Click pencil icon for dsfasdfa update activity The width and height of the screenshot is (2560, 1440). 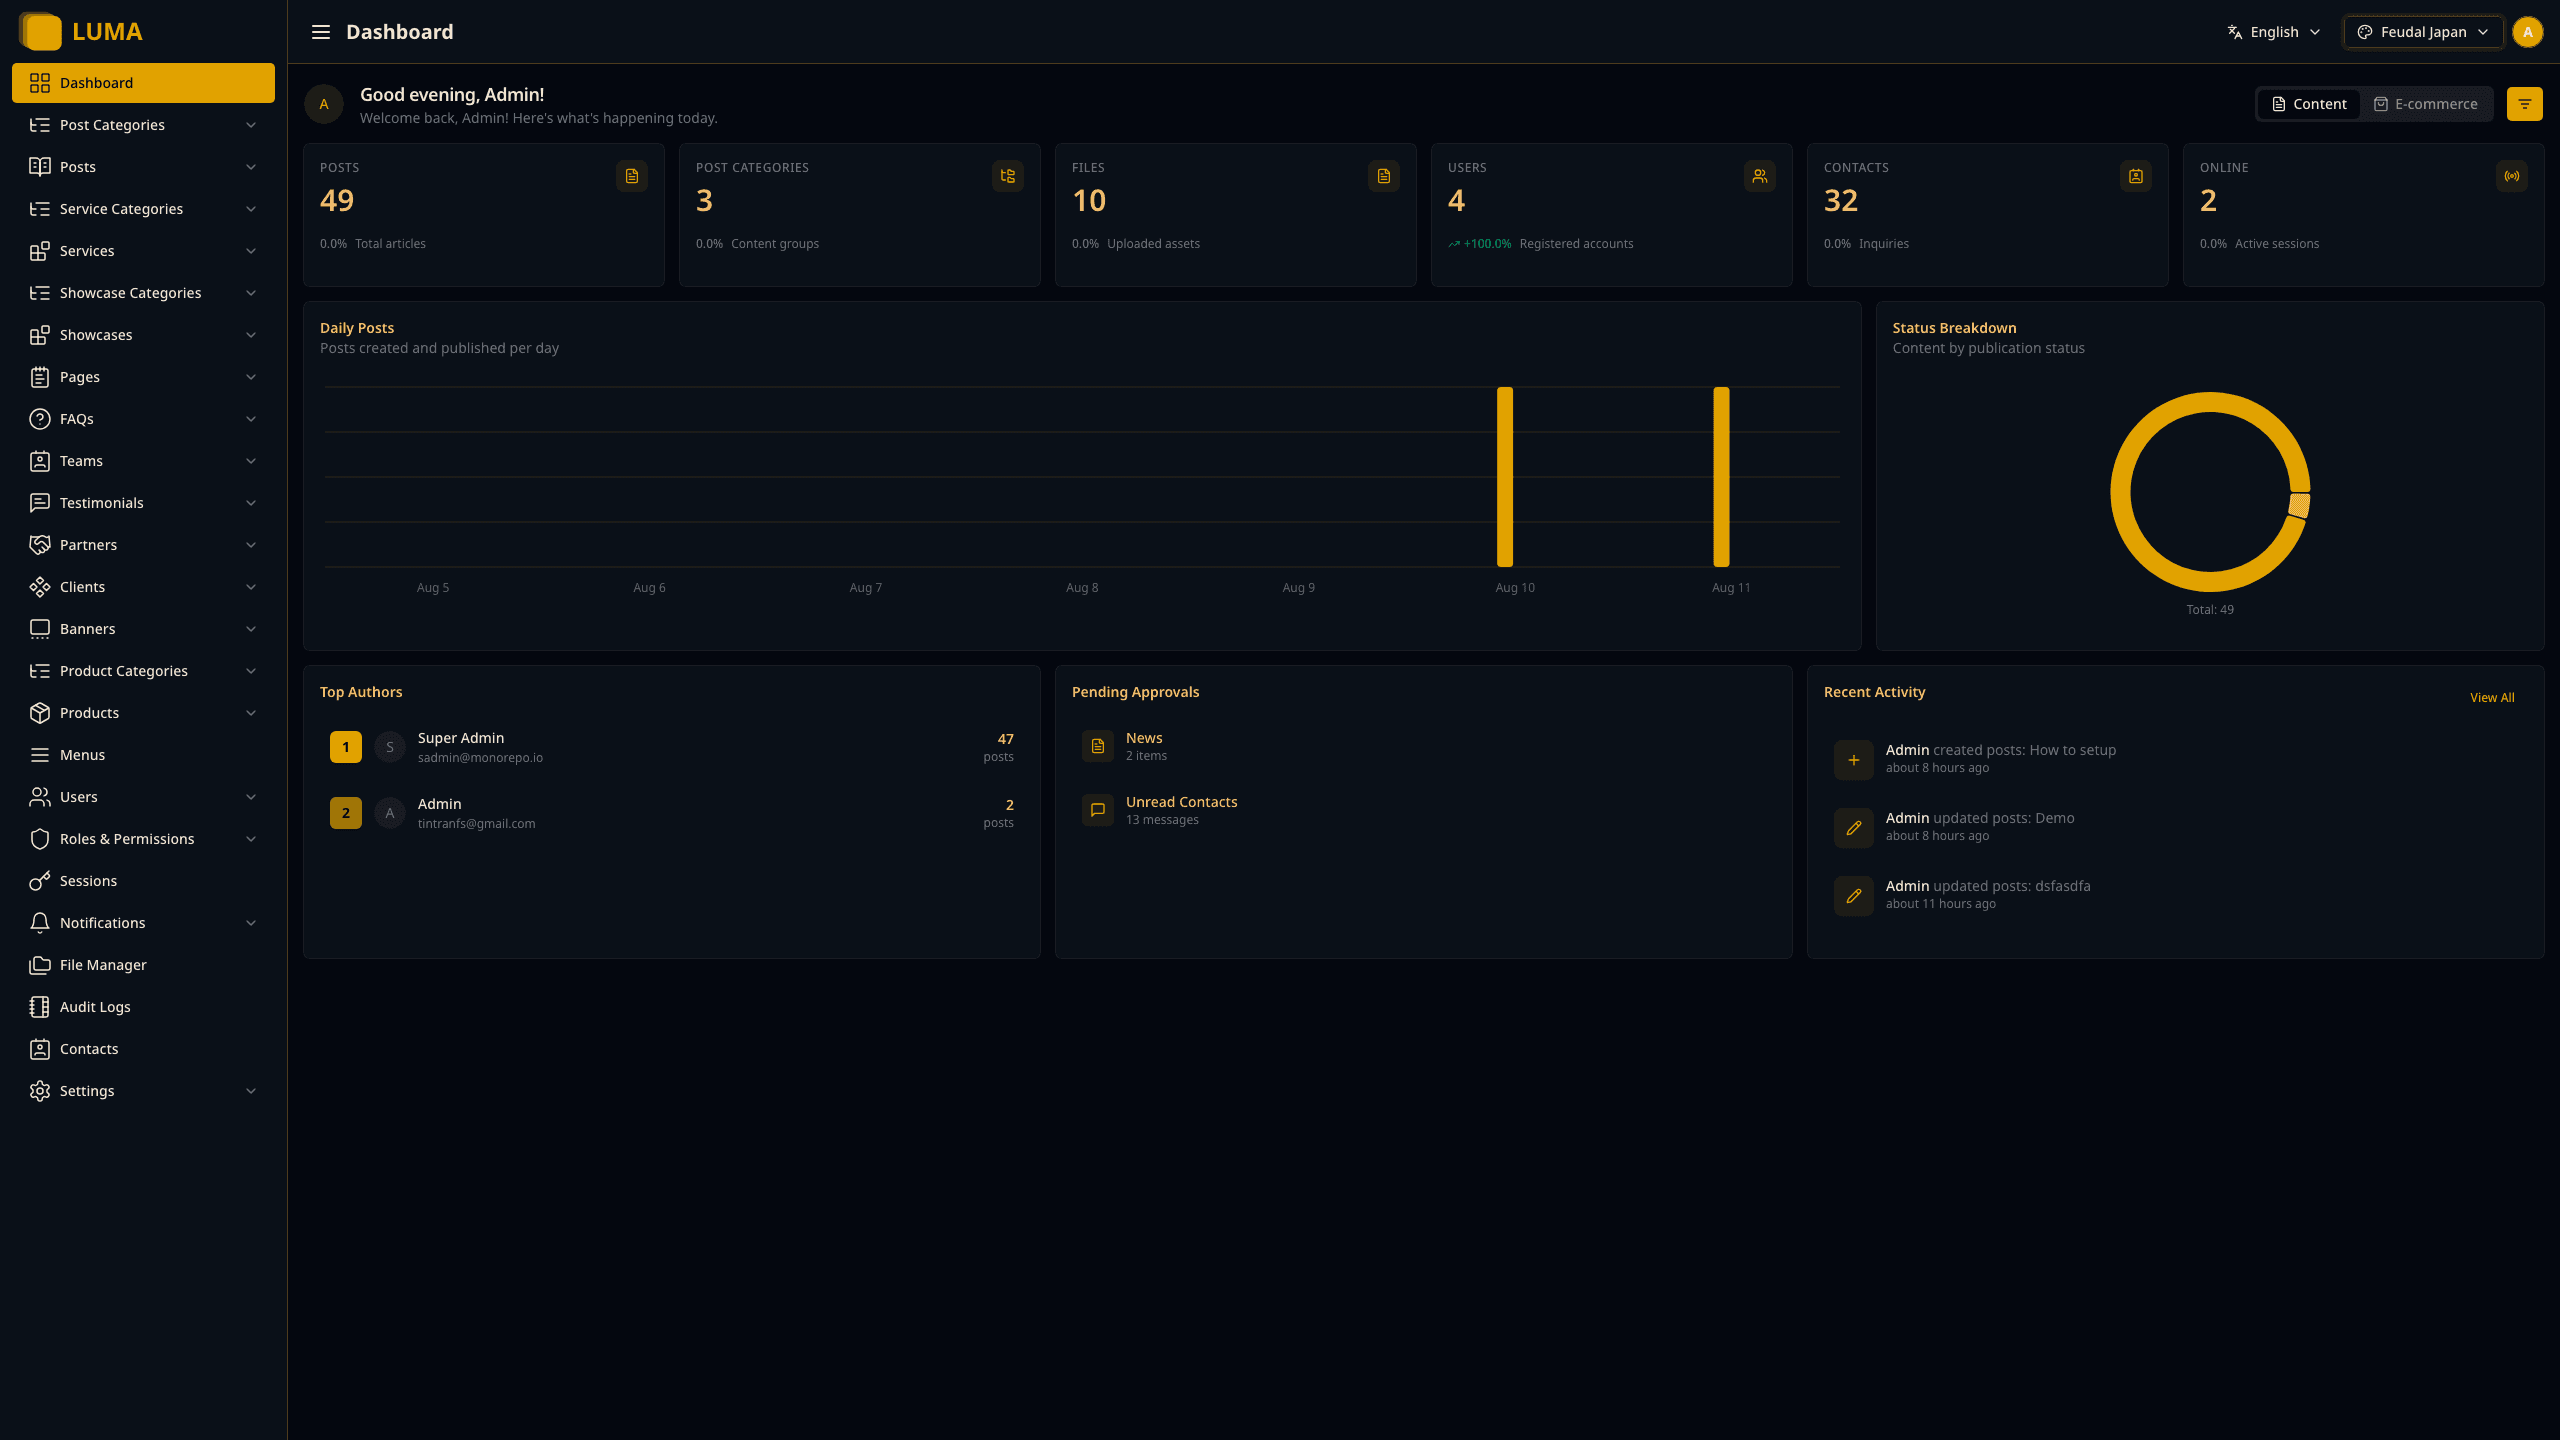point(1854,896)
